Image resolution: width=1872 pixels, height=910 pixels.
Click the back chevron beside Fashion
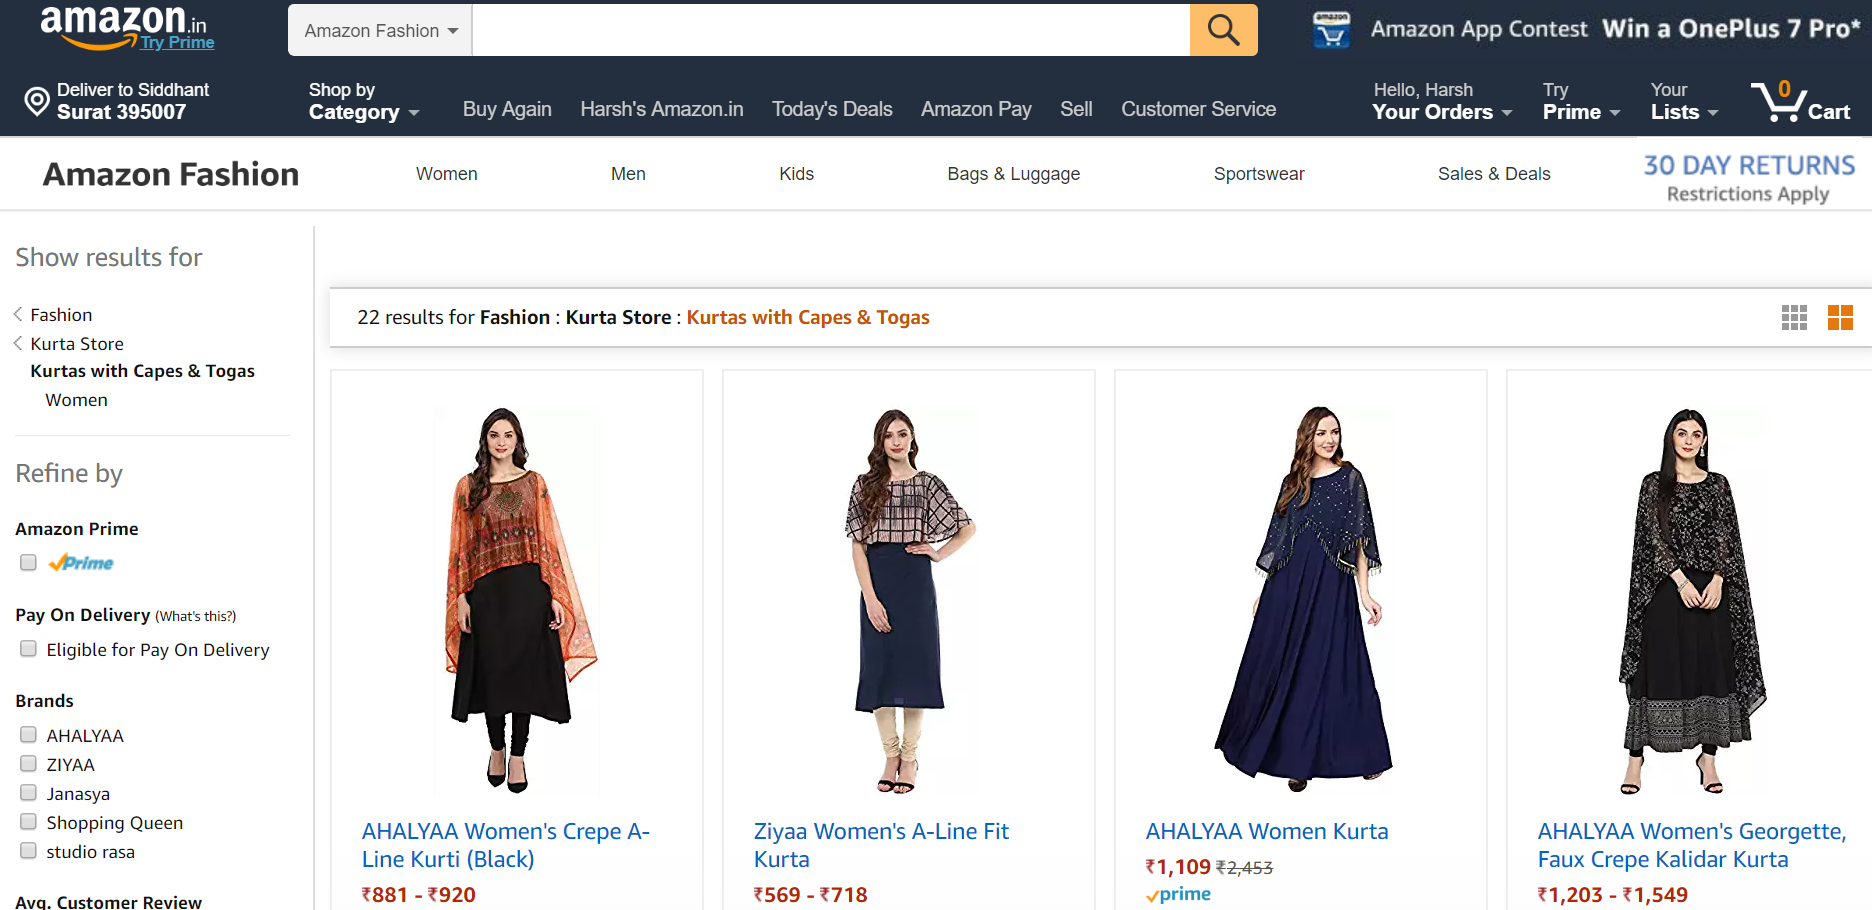(18, 314)
